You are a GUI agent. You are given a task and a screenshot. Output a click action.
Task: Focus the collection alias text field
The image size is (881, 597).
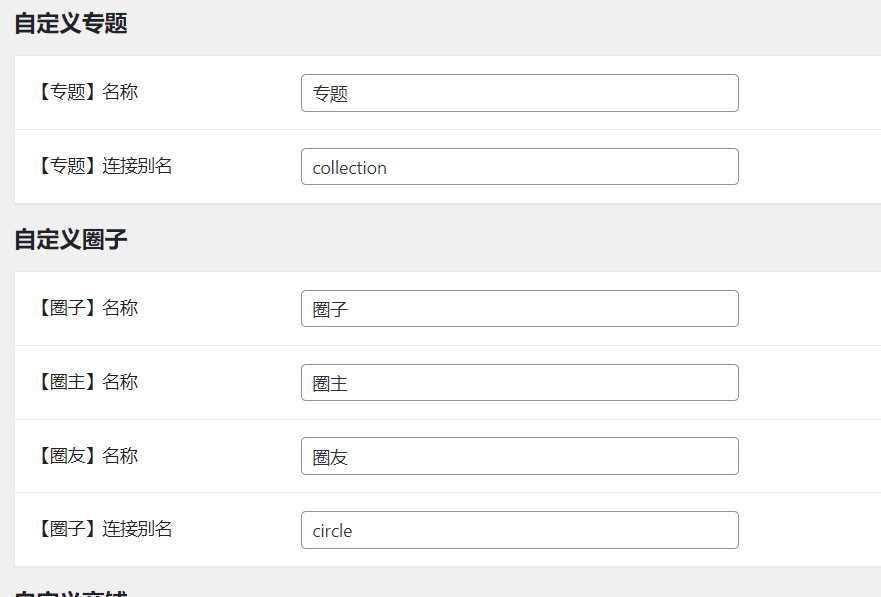[520, 167]
